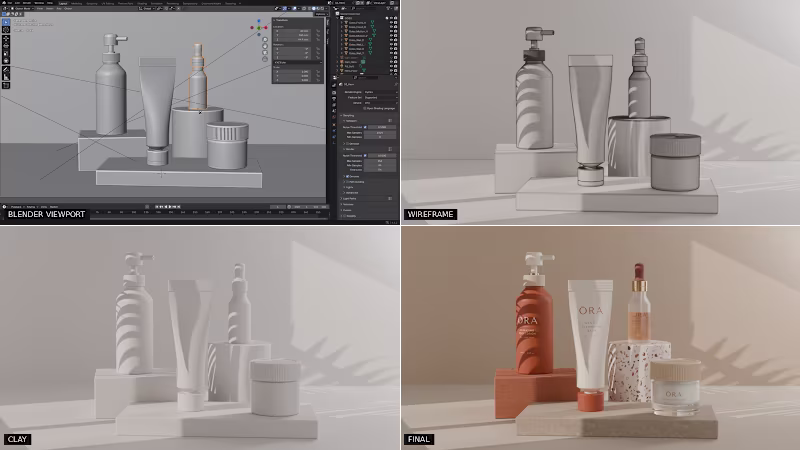Uncheck the Render Denoise checkbox
Screen dimensions: 800x450
pyautogui.click(x=347, y=176)
